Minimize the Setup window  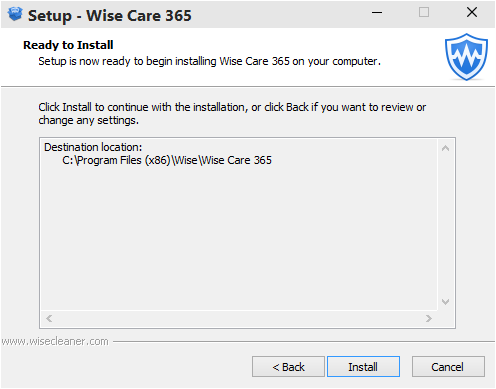tap(377, 13)
